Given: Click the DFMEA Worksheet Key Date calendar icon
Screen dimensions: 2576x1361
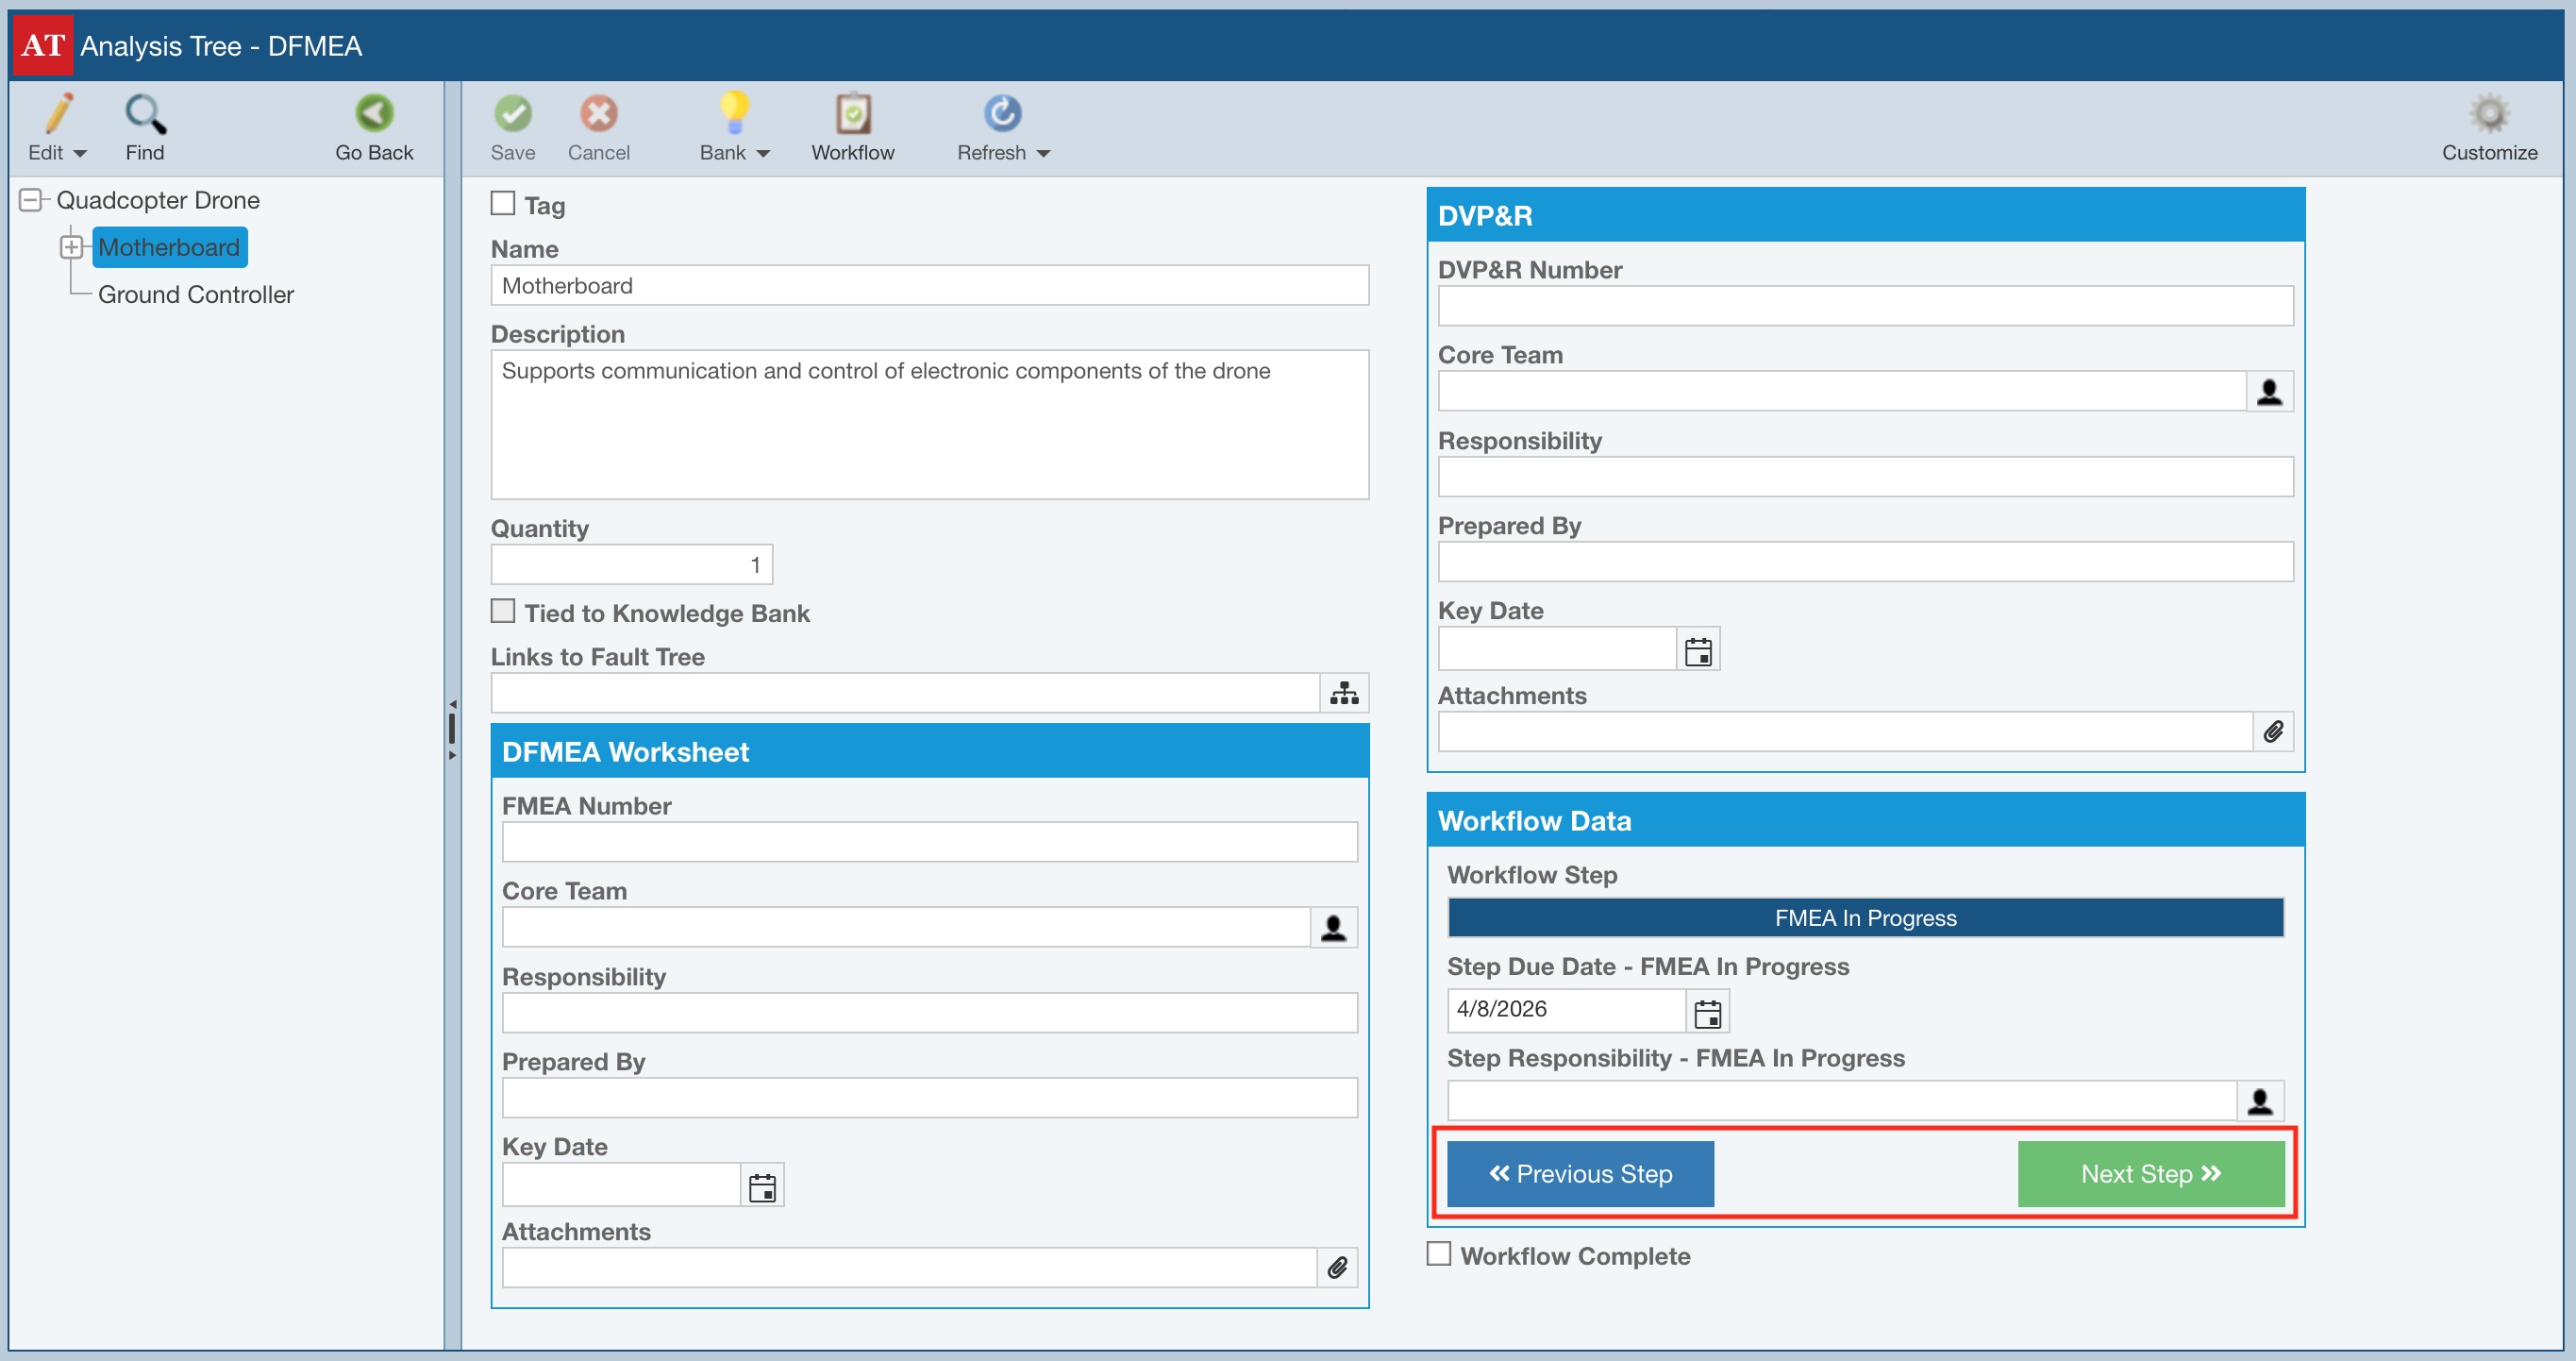Looking at the screenshot, I should coord(762,1187).
